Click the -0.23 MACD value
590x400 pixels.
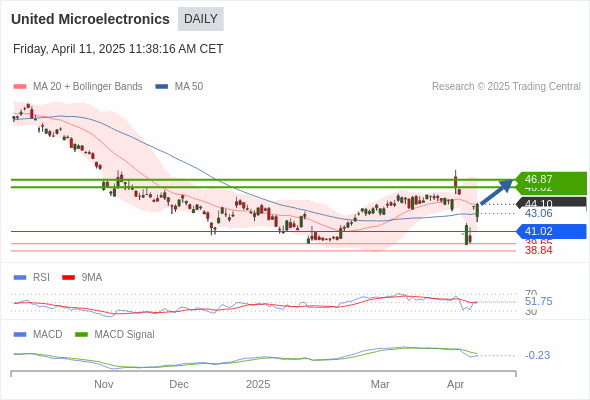pos(537,355)
